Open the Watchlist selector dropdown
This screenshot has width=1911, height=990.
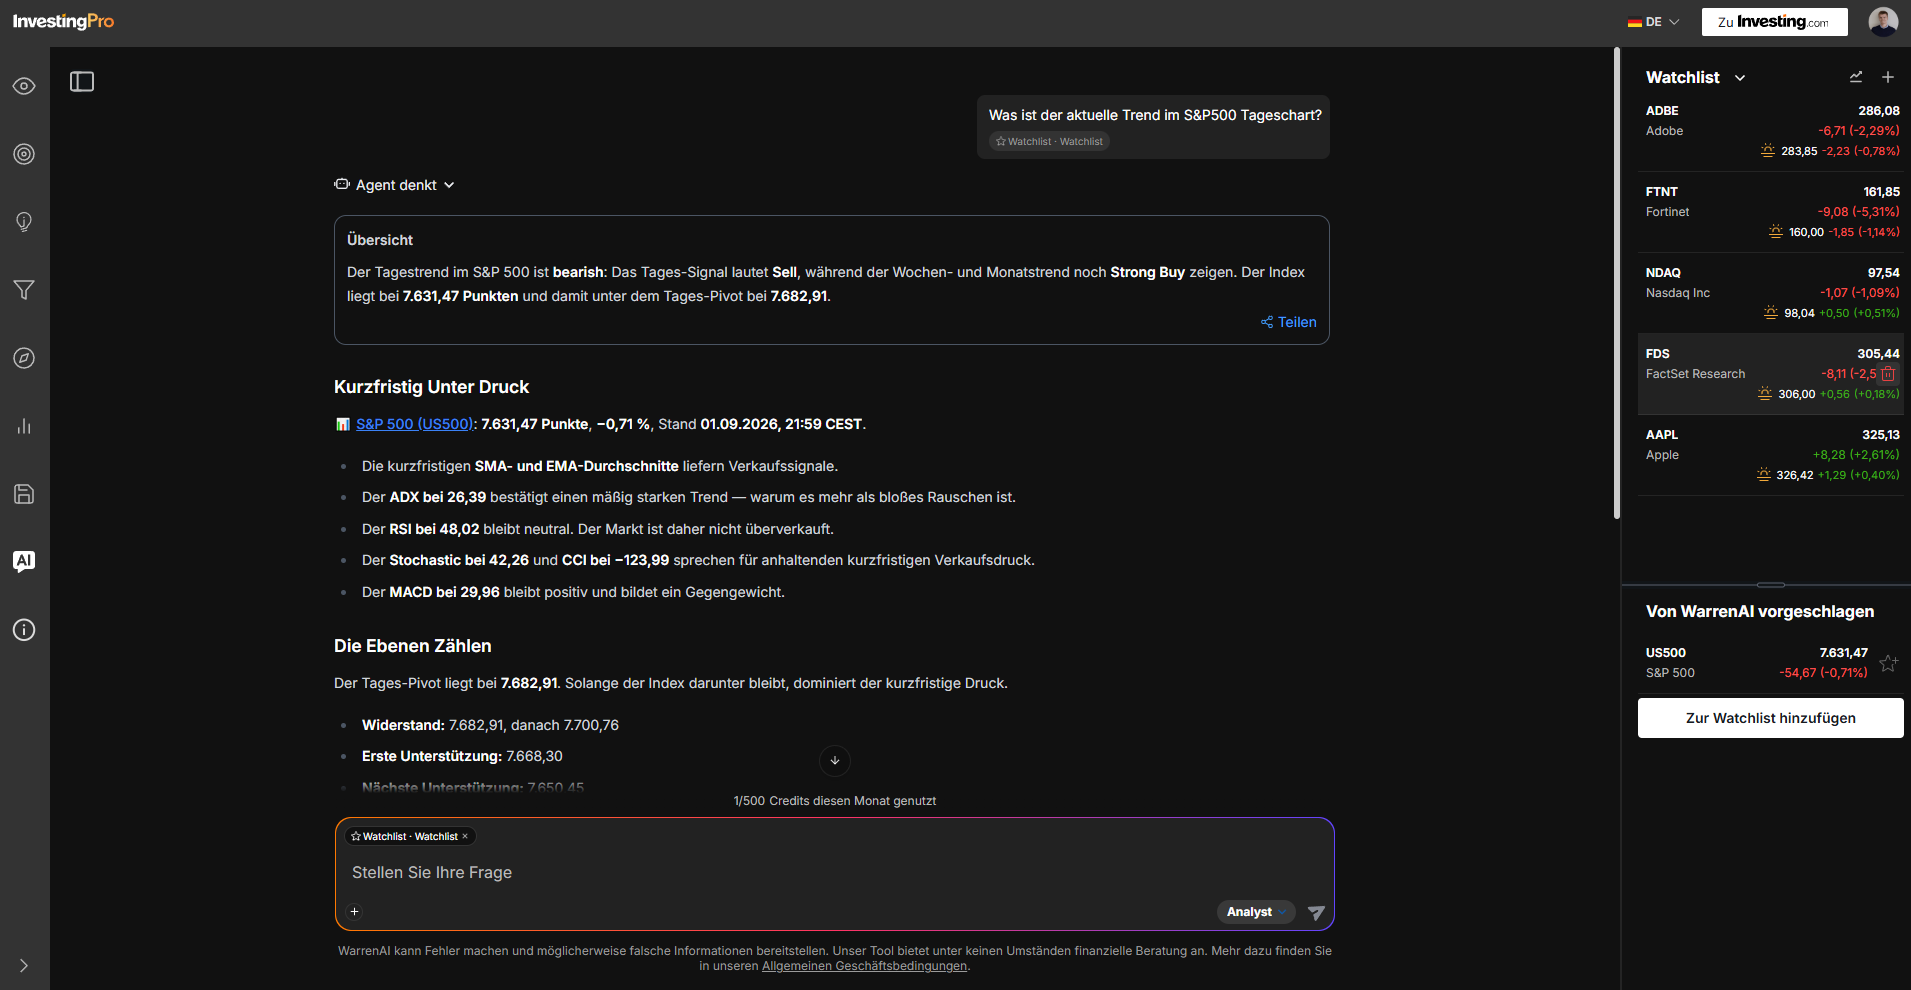[1696, 78]
